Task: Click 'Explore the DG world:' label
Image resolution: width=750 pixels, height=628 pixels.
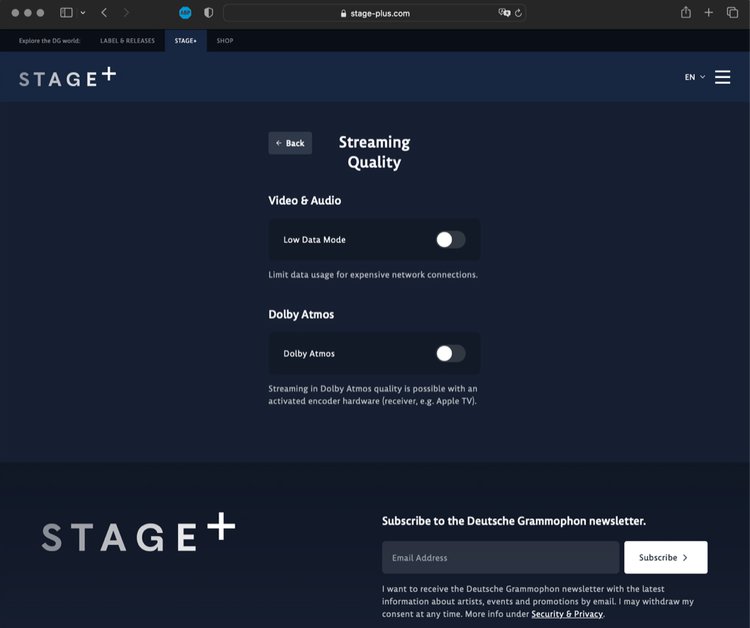Action: click(49, 41)
